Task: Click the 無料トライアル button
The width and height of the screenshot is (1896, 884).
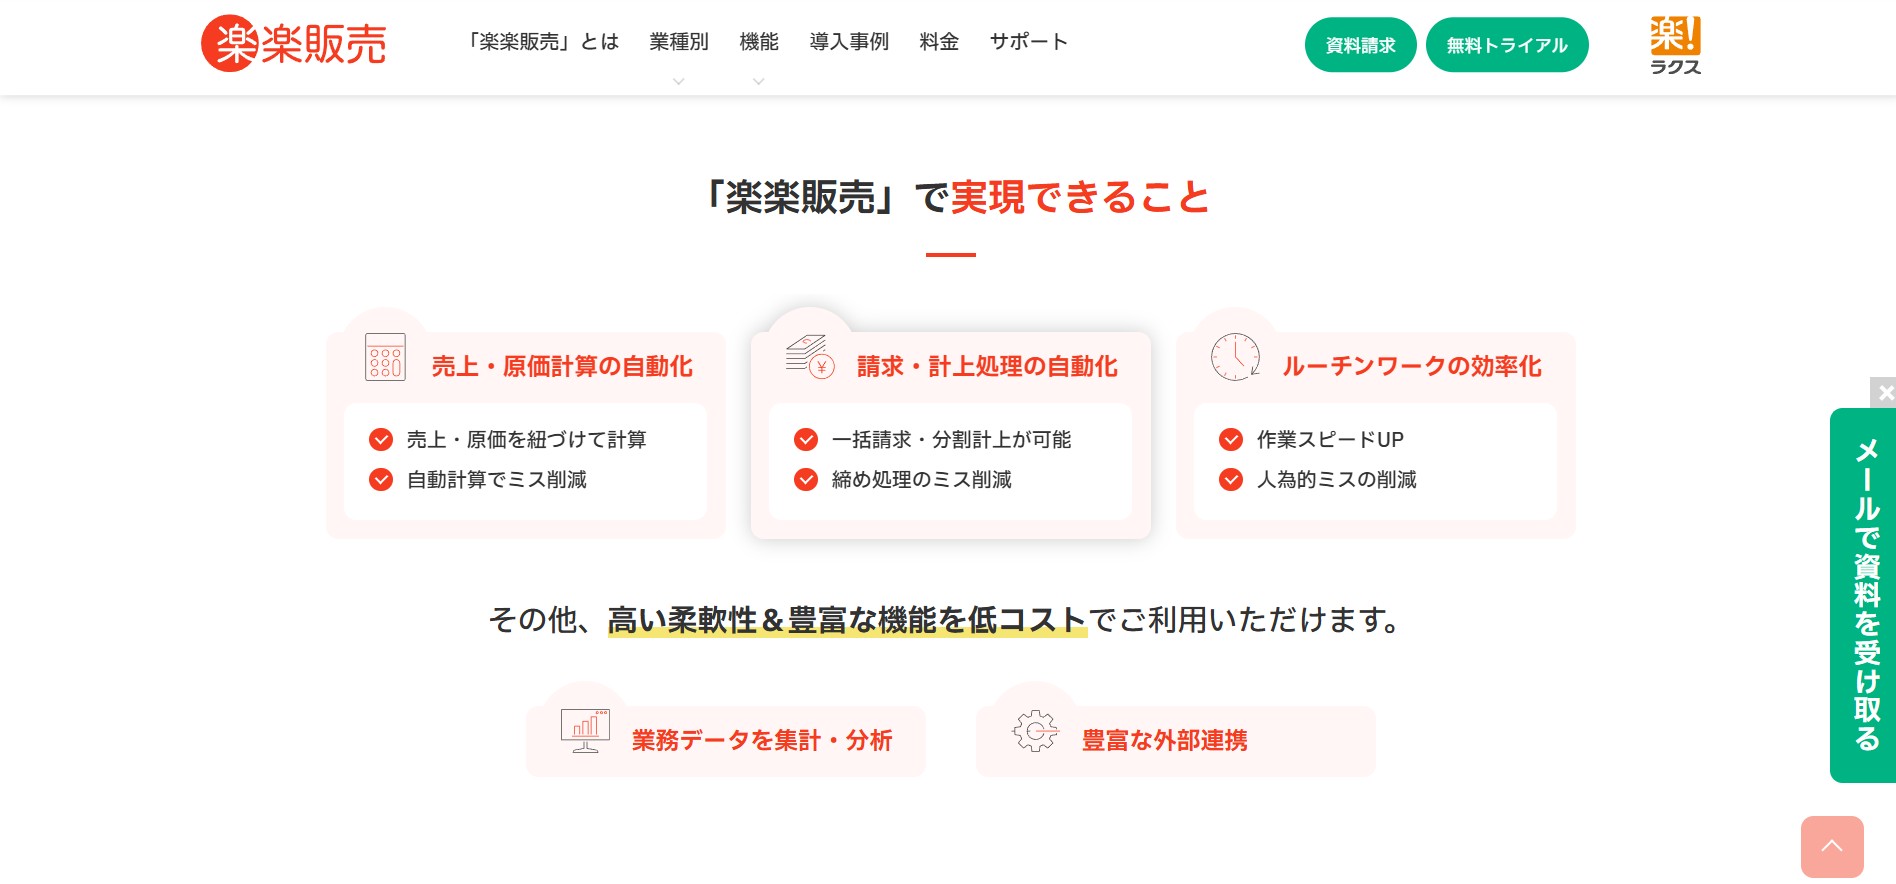Action: (1507, 45)
